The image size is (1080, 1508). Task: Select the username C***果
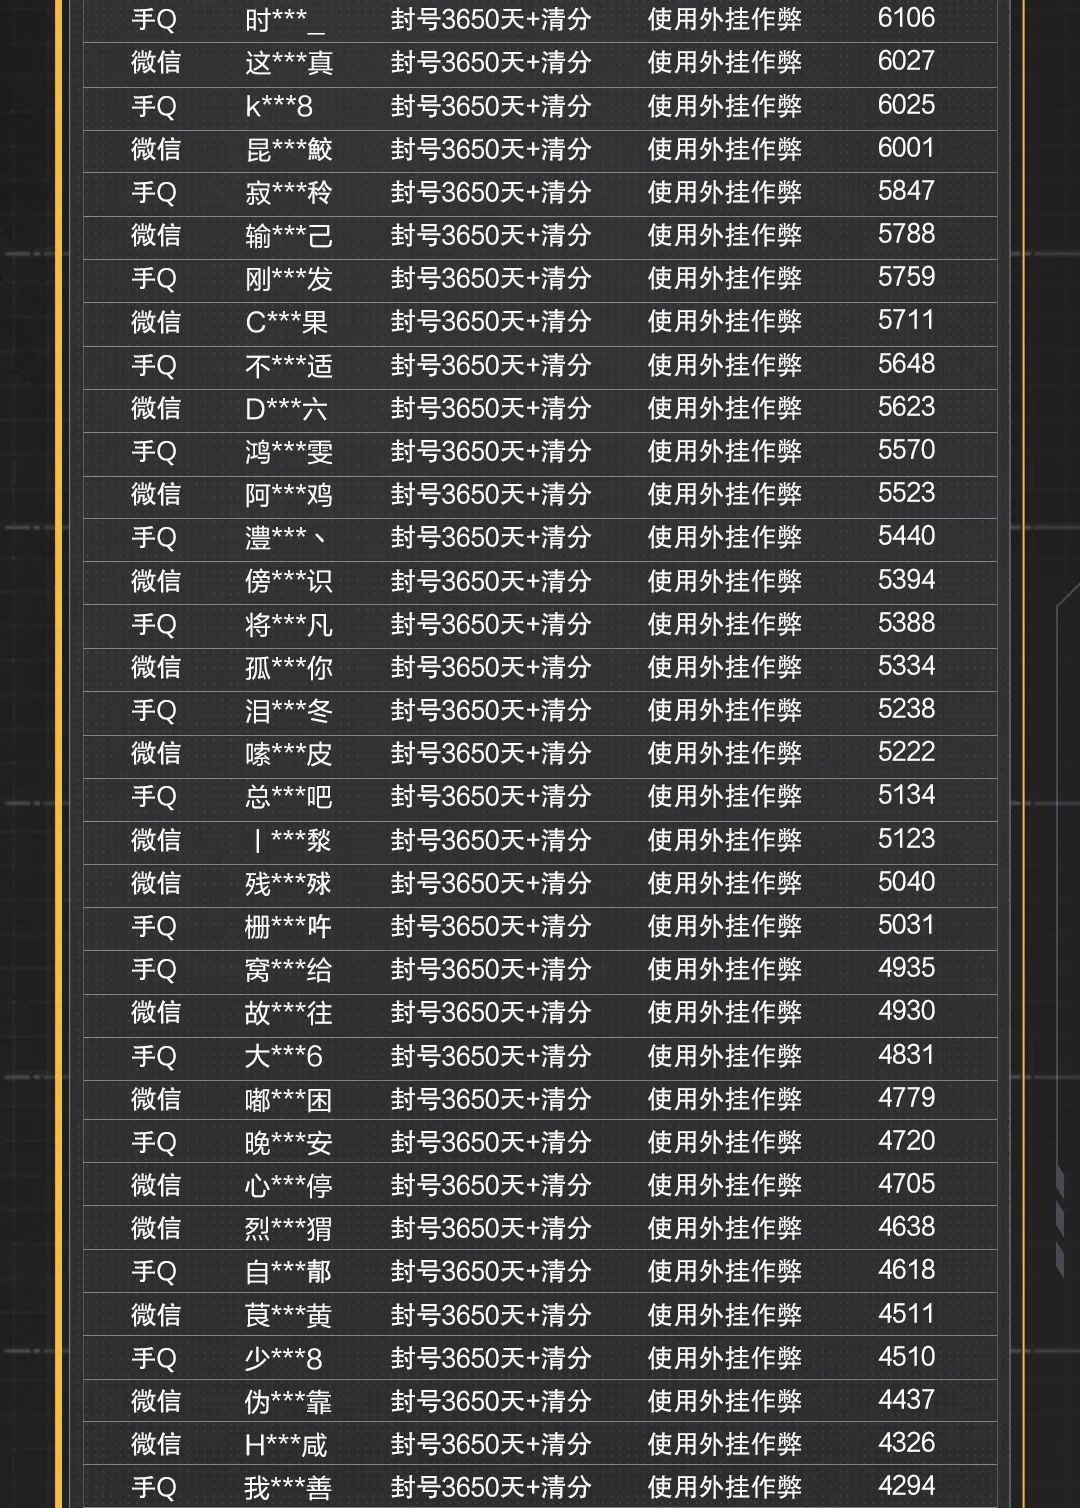point(286,322)
